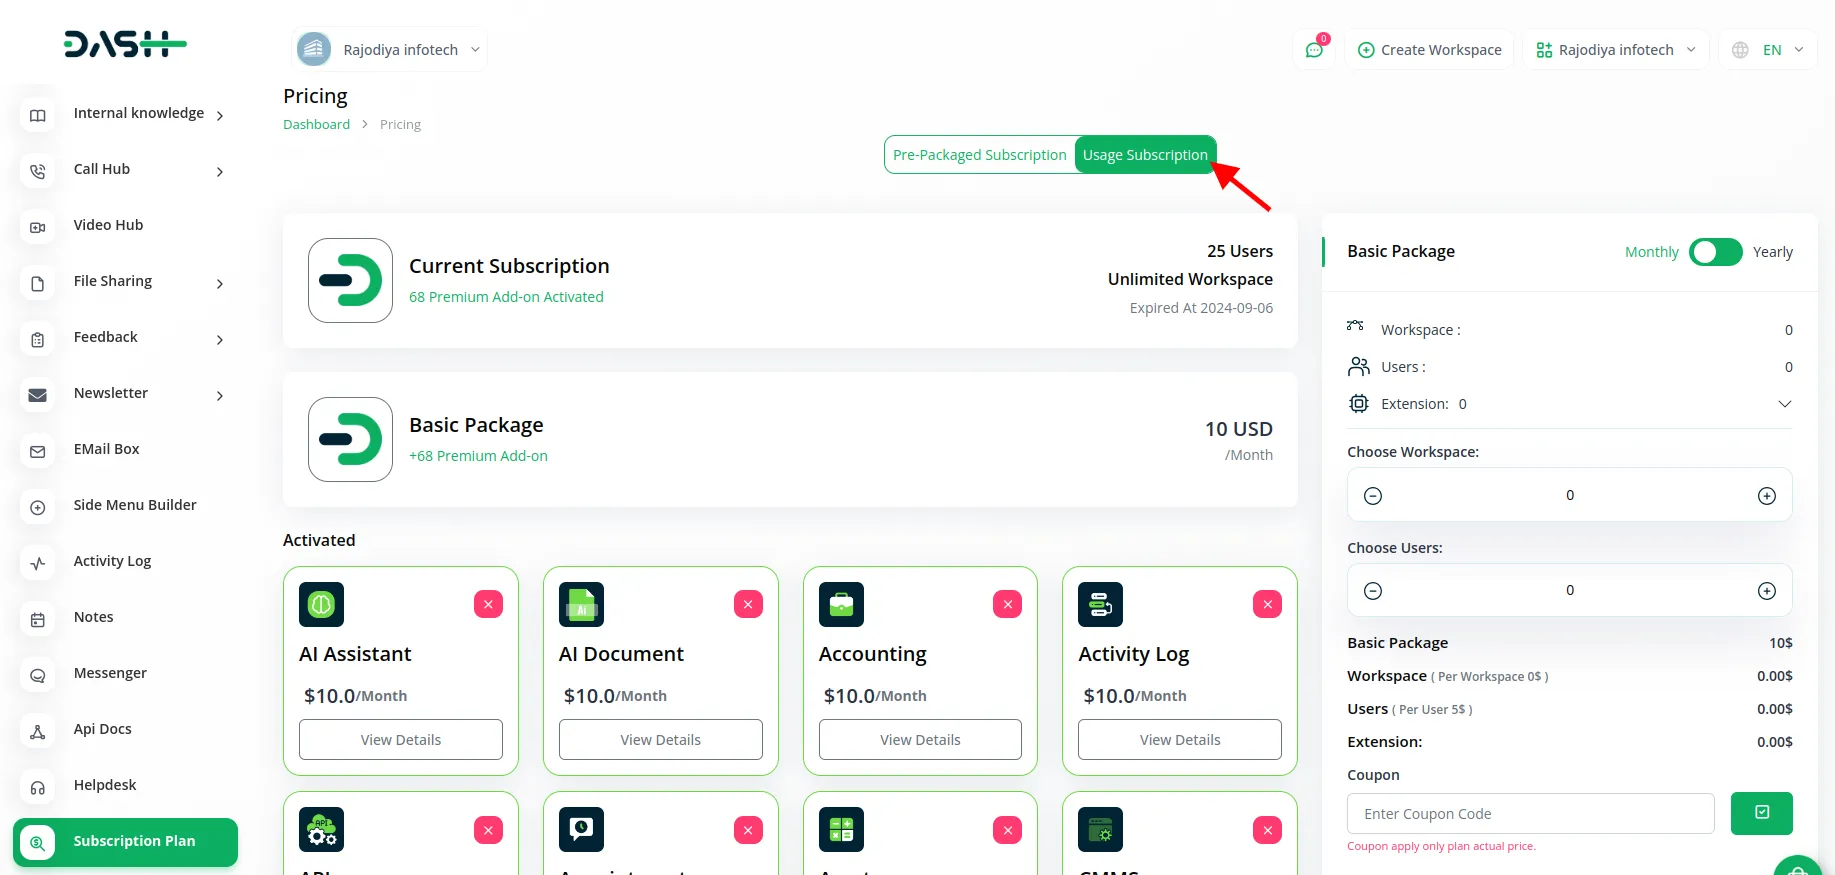View details of AI Document

(661, 740)
